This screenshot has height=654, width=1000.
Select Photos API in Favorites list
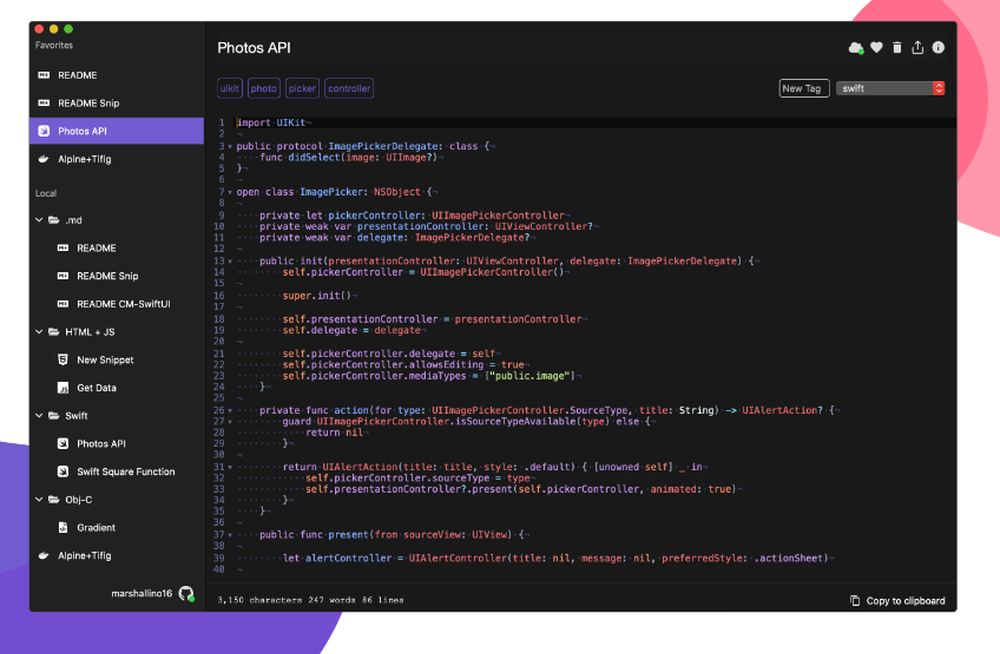click(117, 131)
